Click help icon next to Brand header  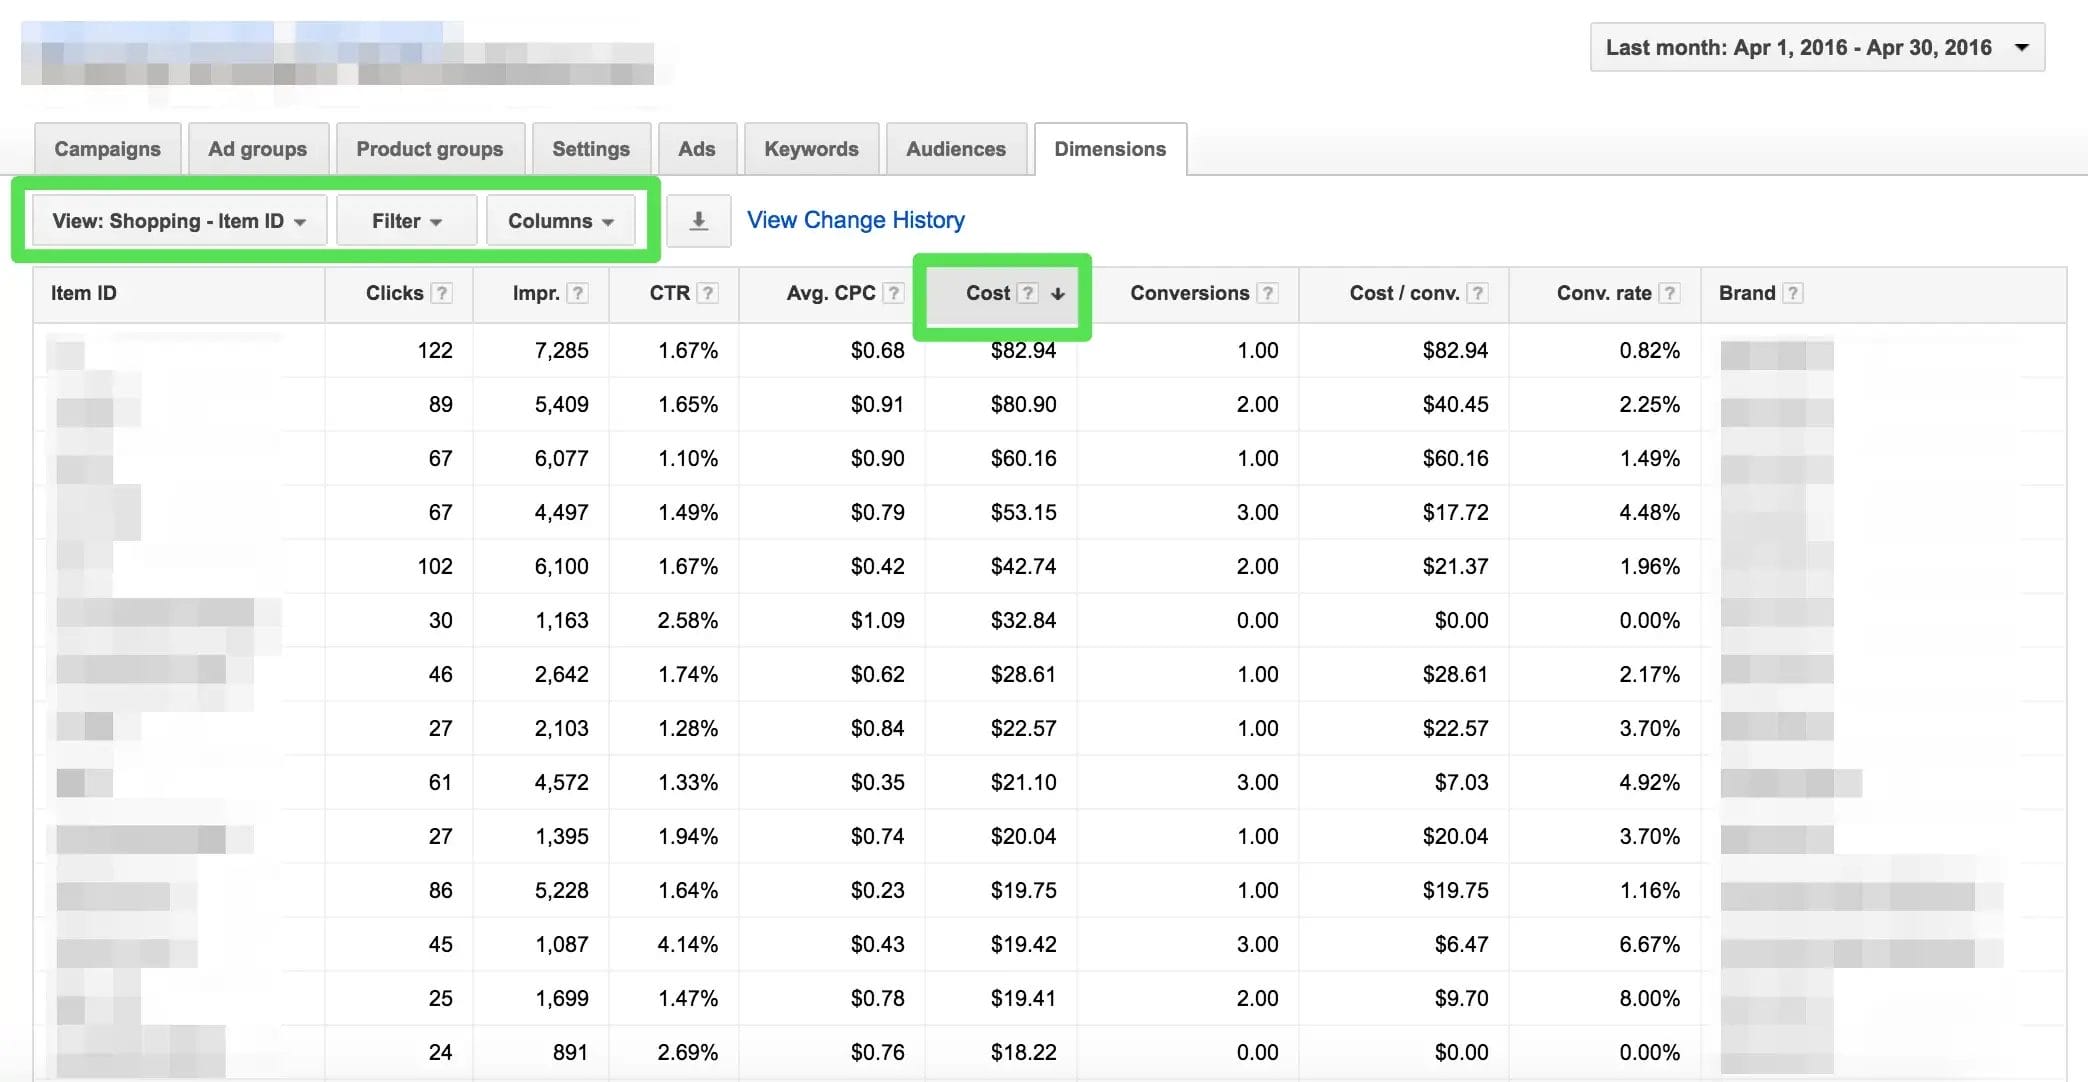(x=1793, y=293)
